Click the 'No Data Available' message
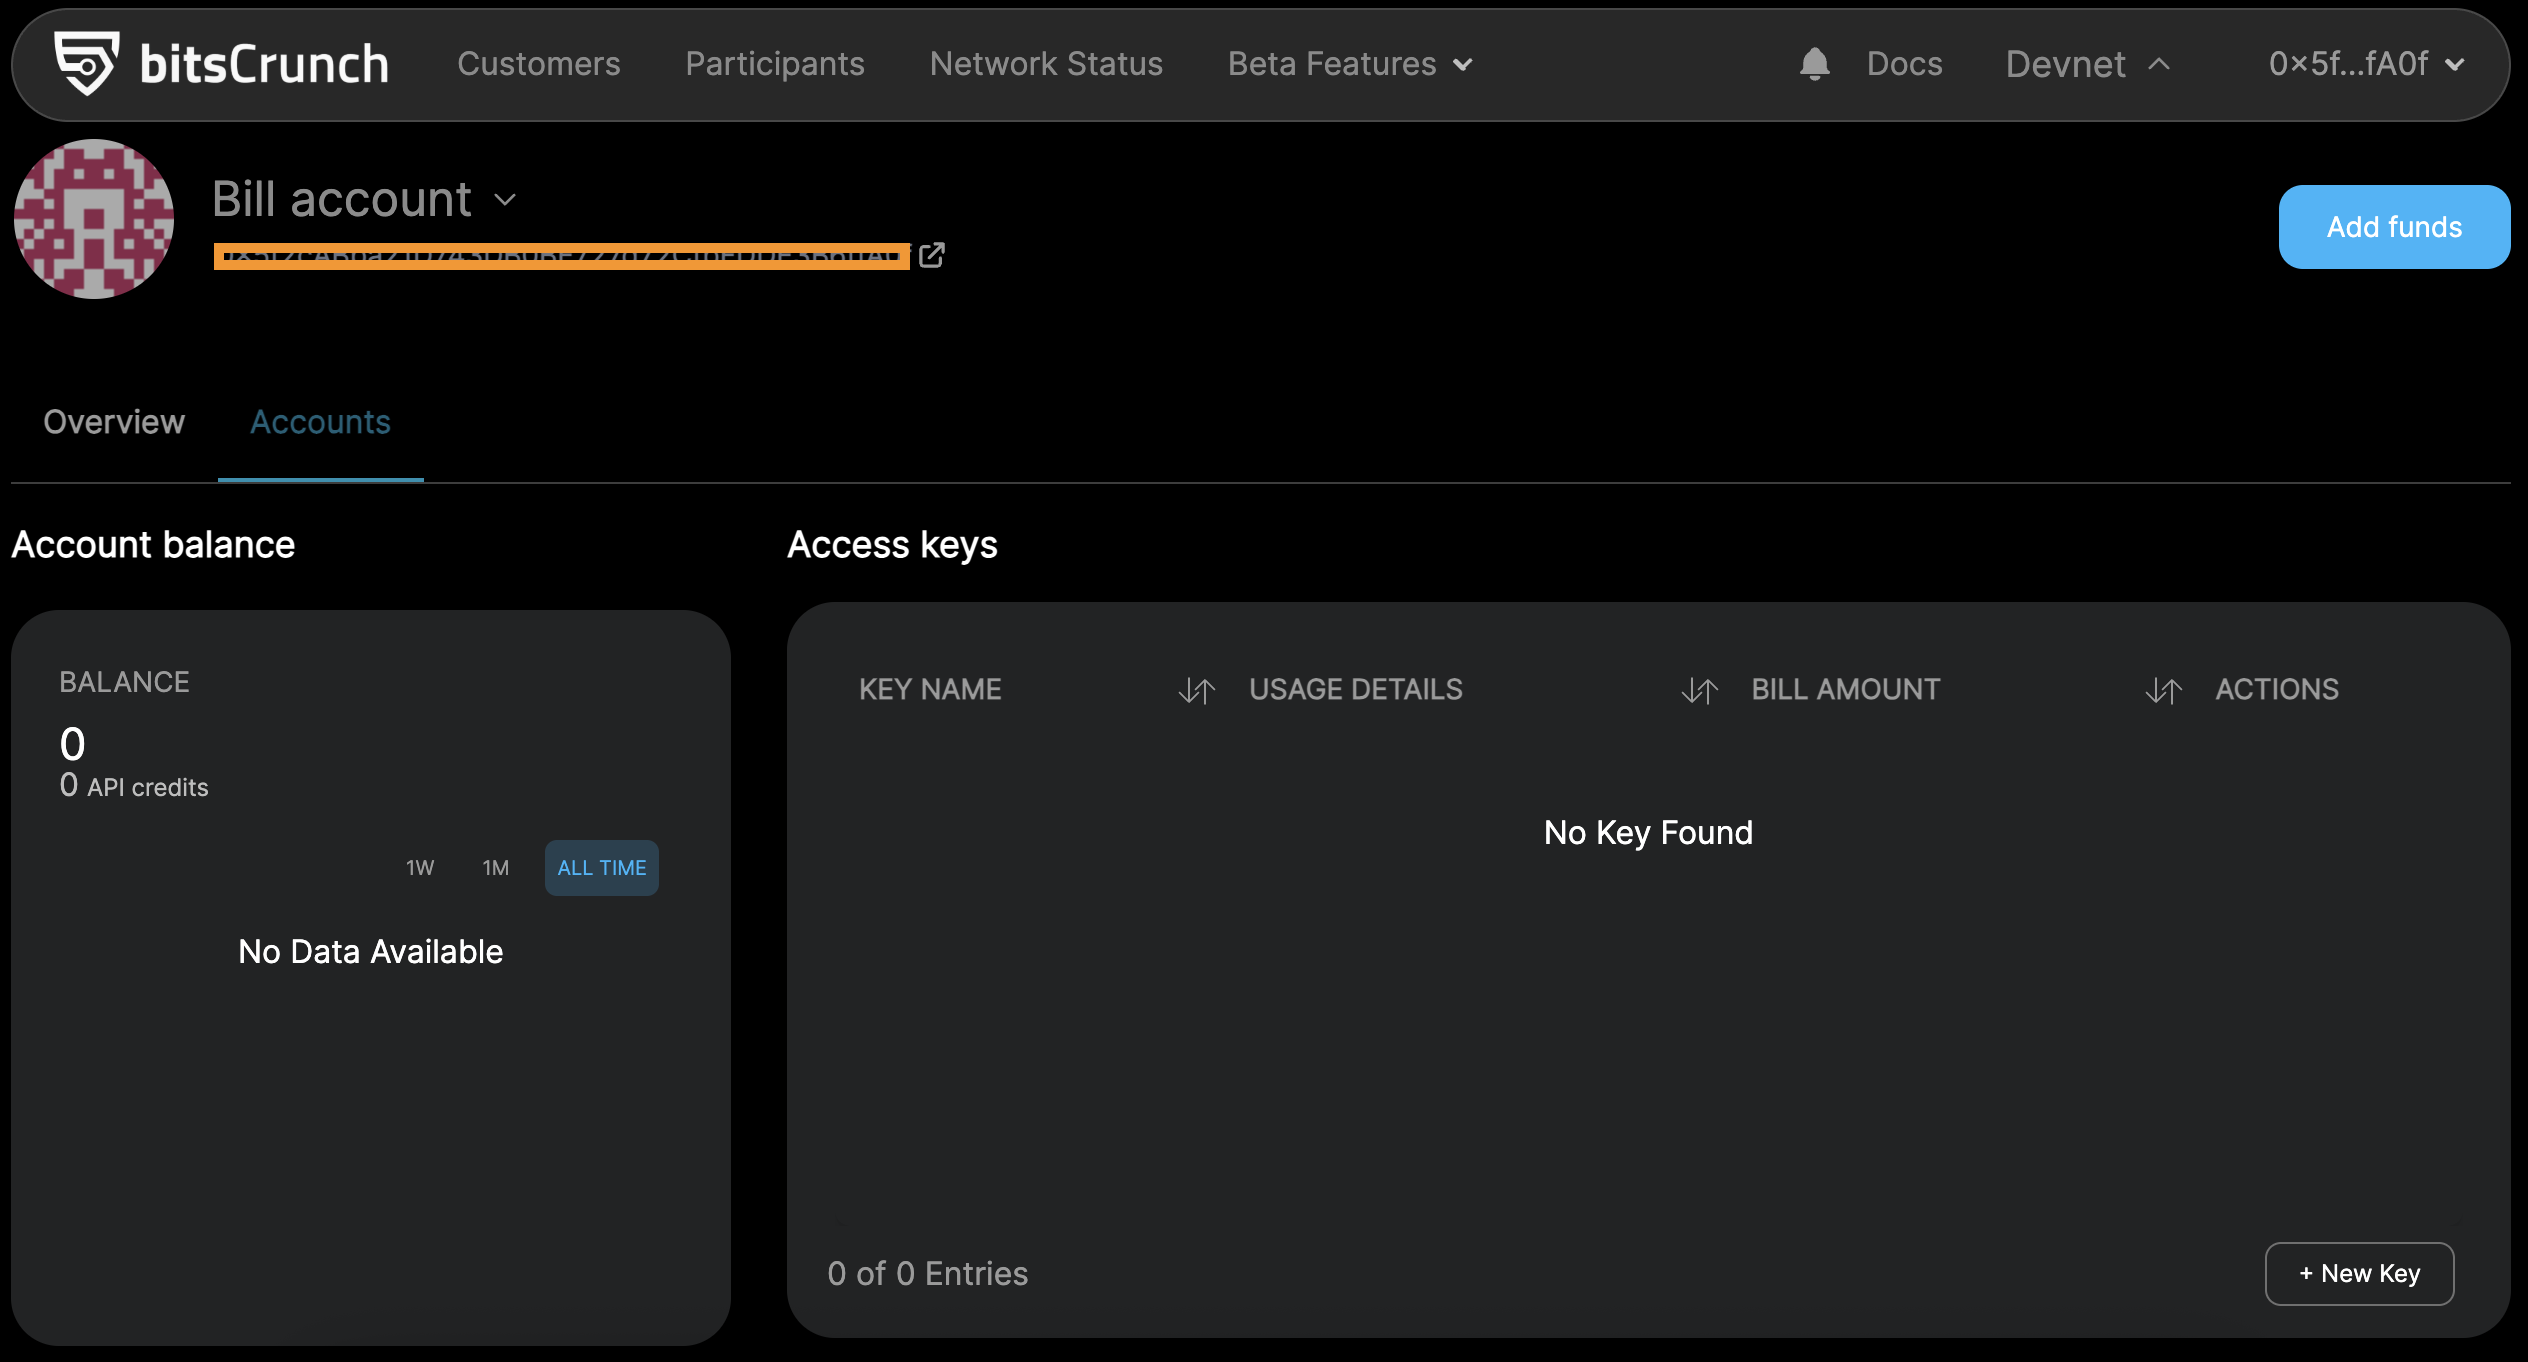The image size is (2528, 1362). 371,951
